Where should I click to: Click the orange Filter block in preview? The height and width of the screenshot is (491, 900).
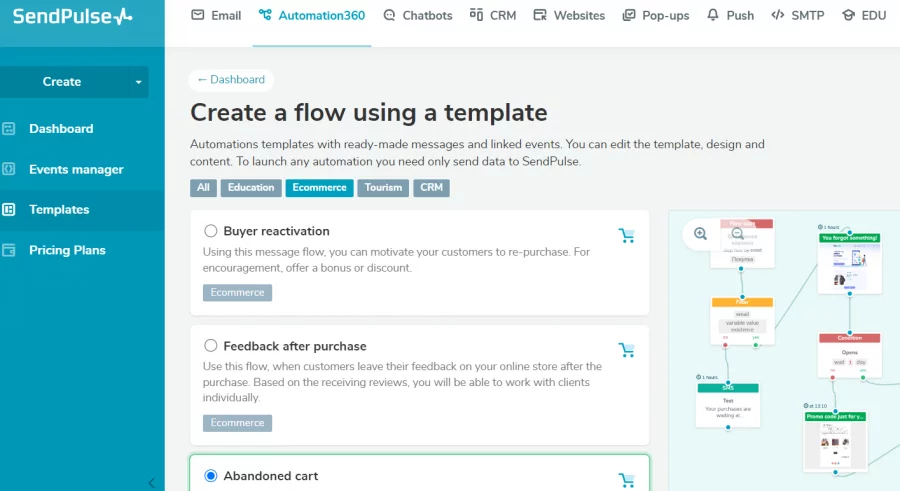[x=742, y=321]
